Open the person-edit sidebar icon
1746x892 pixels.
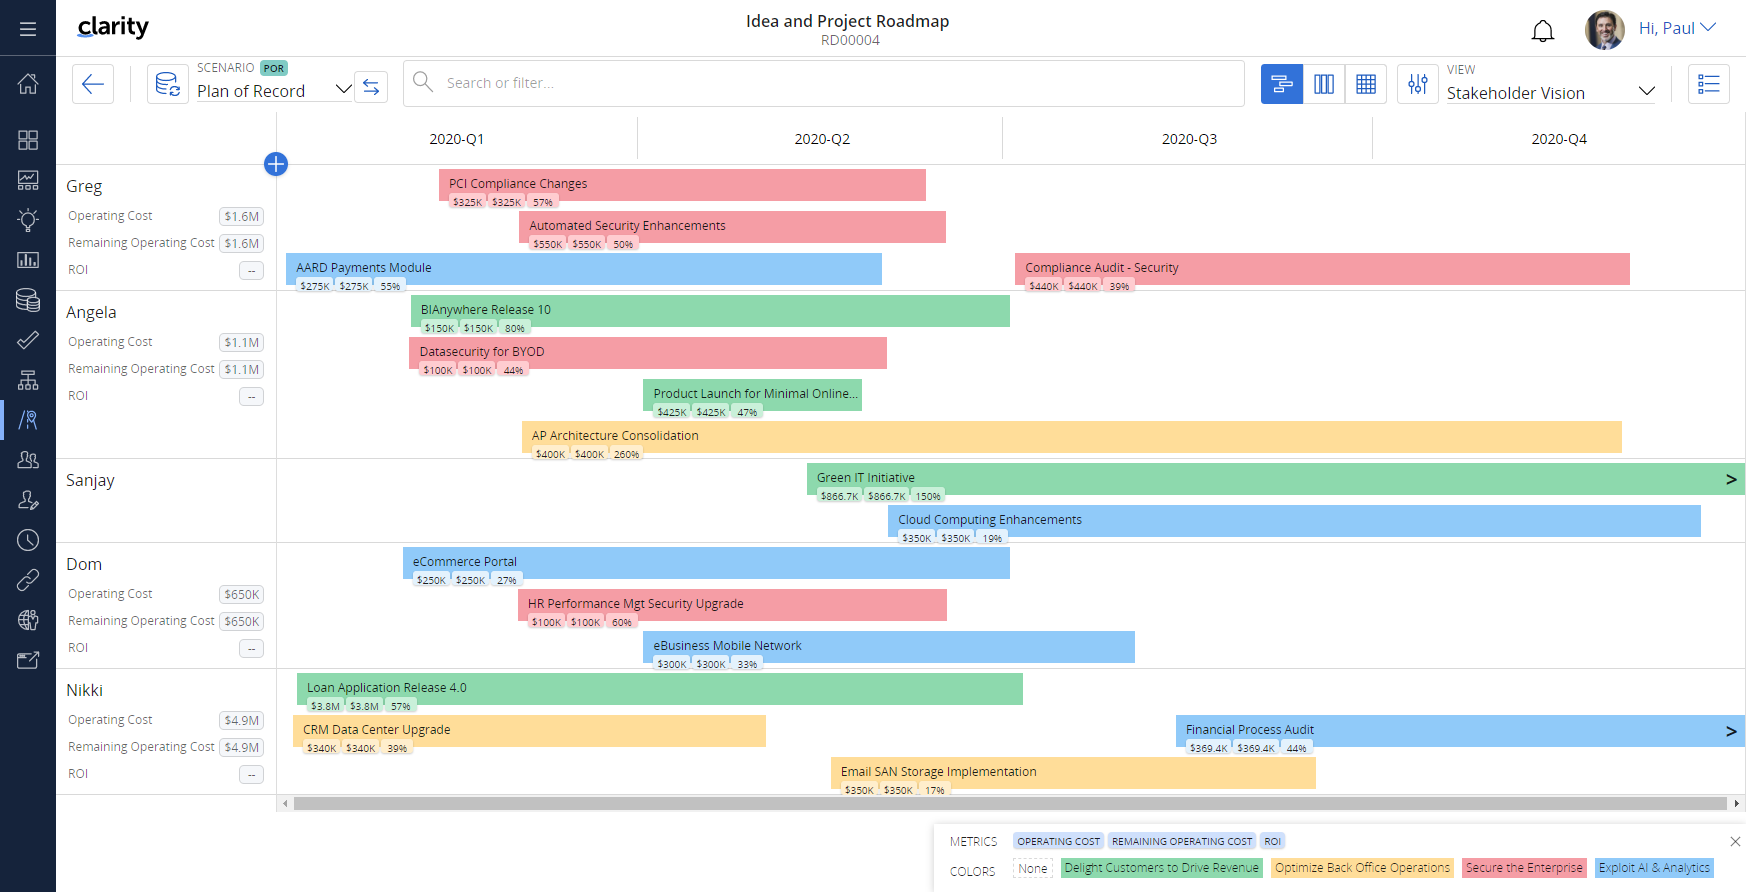tap(28, 500)
